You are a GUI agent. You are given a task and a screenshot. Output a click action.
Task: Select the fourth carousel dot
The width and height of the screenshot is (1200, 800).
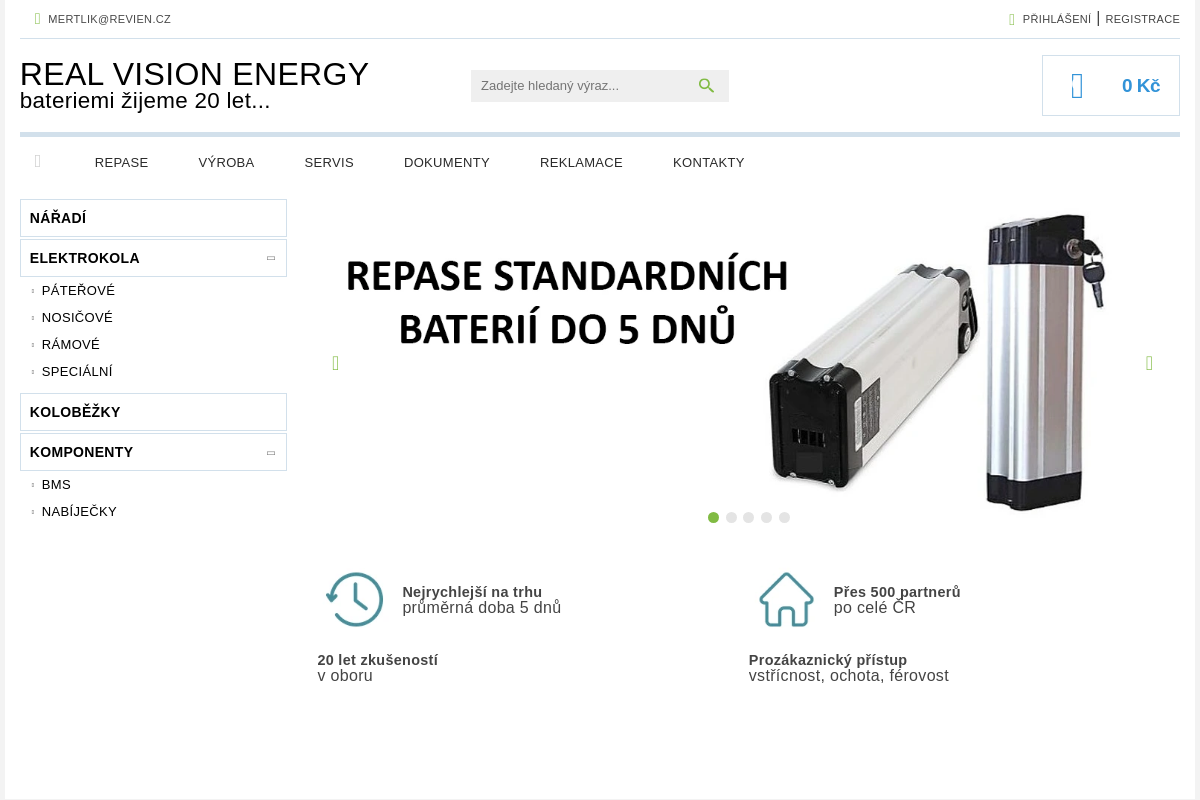(766, 517)
